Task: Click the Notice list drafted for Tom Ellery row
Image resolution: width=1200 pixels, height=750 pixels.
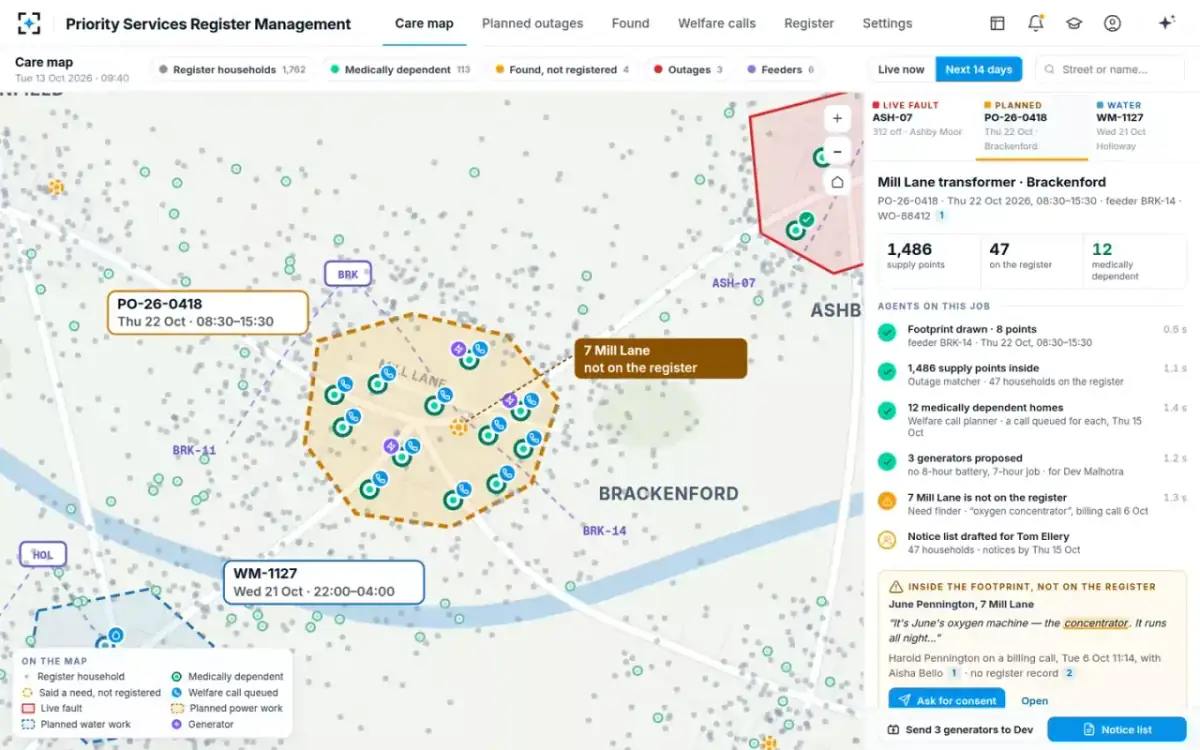Action: coord(1031,543)
